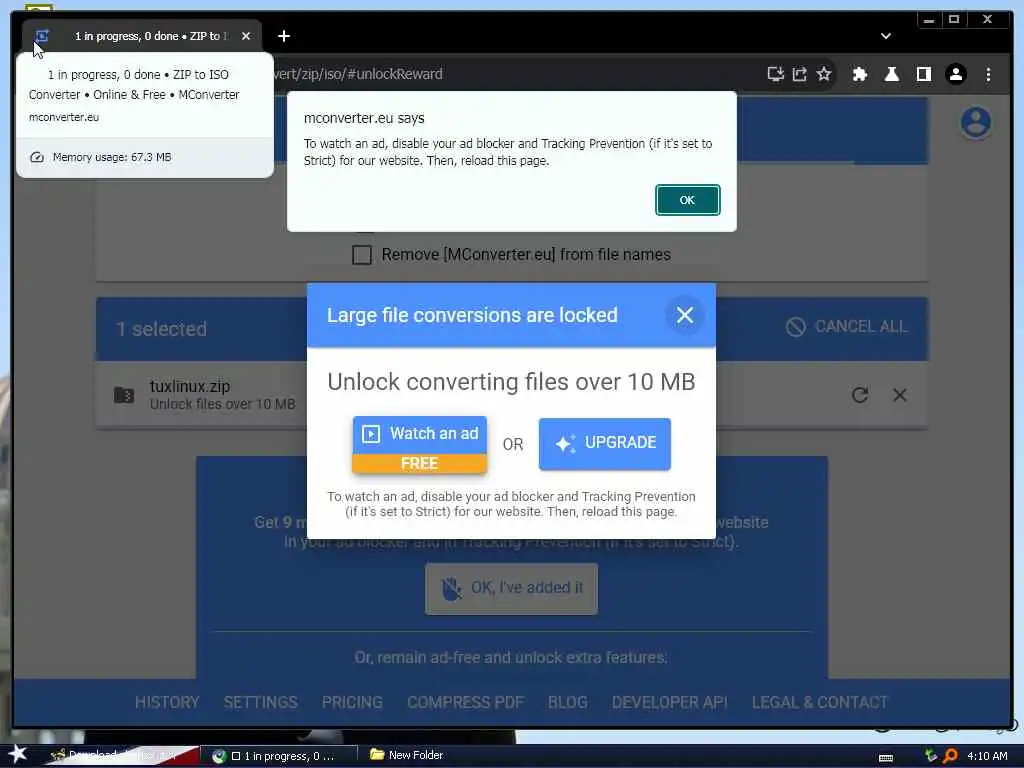Click the install app icon in address bar
The image size is (1024, 768).
click(x=775, y=74)
